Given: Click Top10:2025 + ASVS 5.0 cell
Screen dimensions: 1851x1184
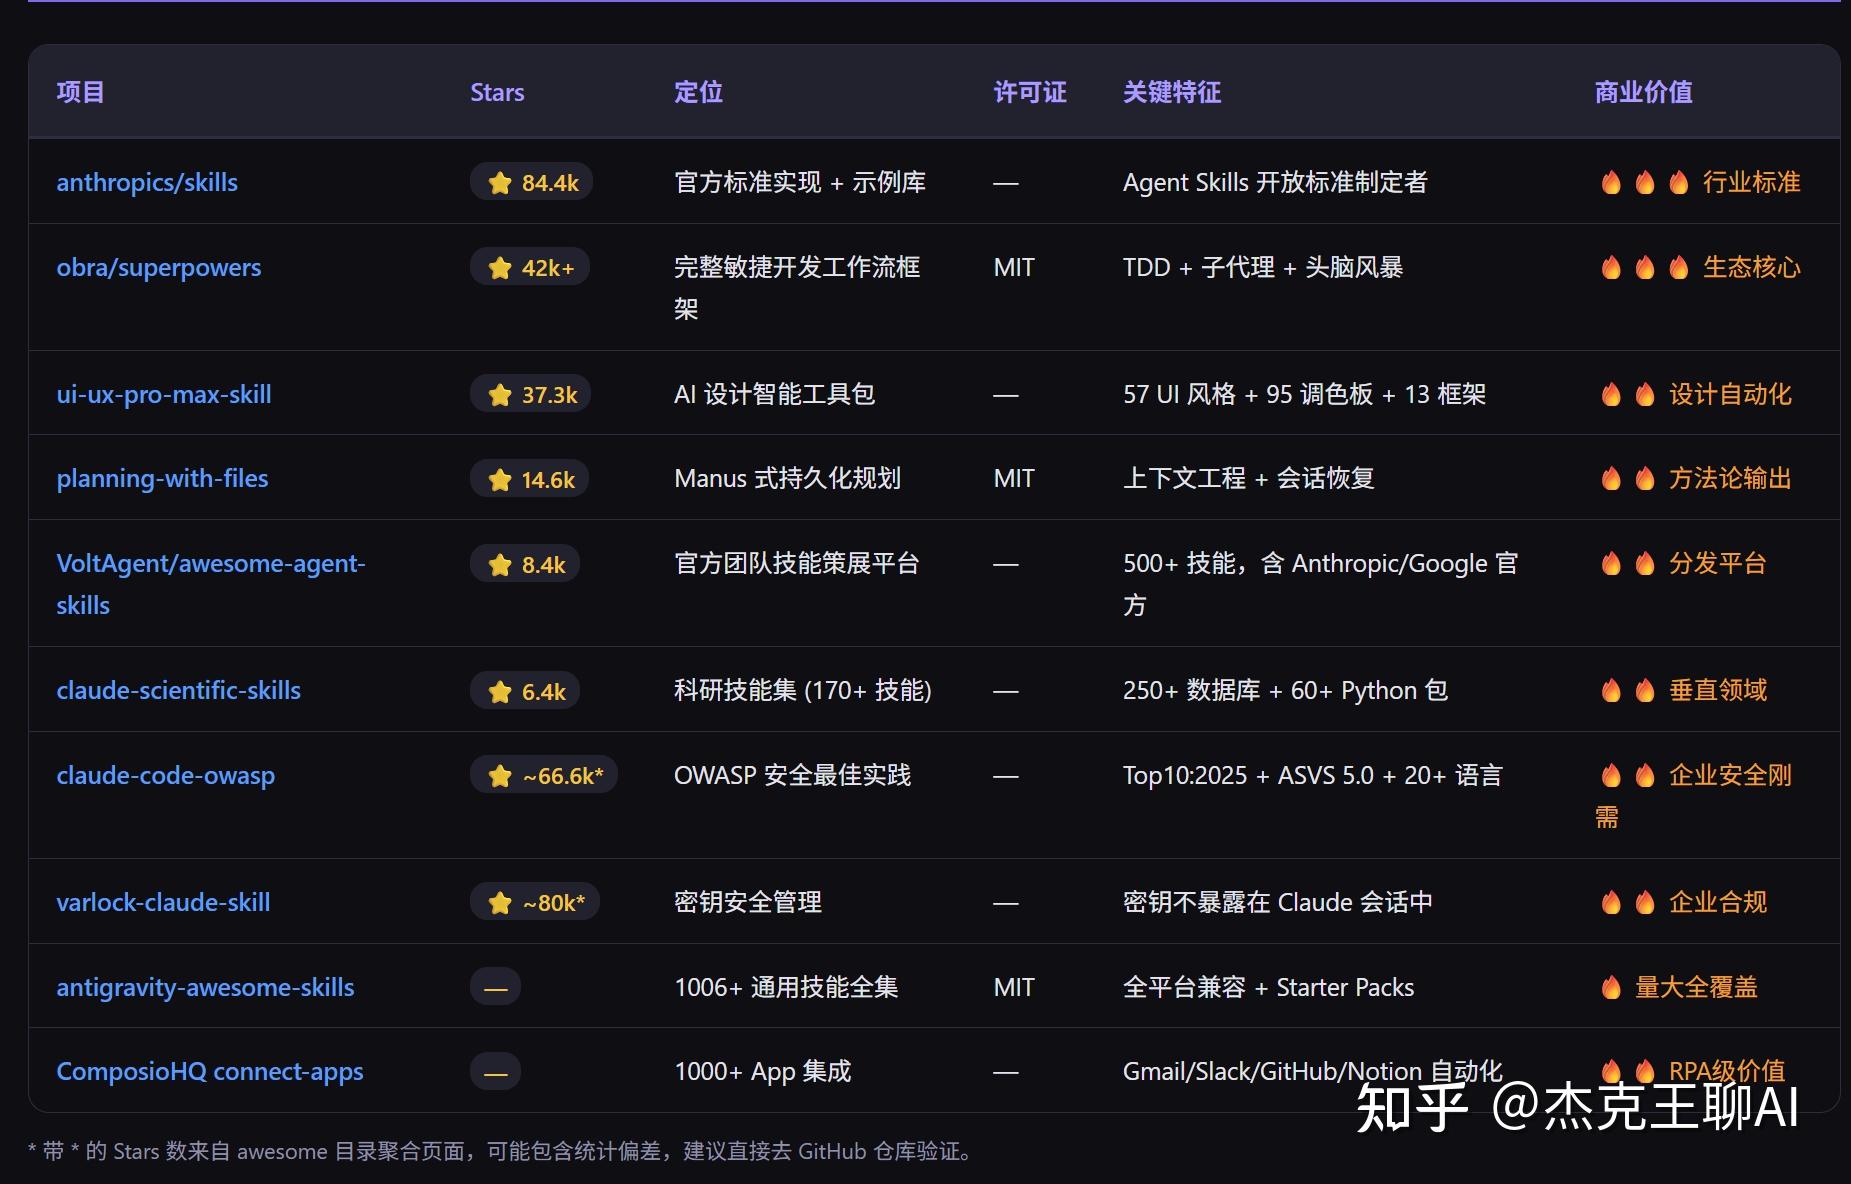Looking at the screenshot, I should point(1312,775).
